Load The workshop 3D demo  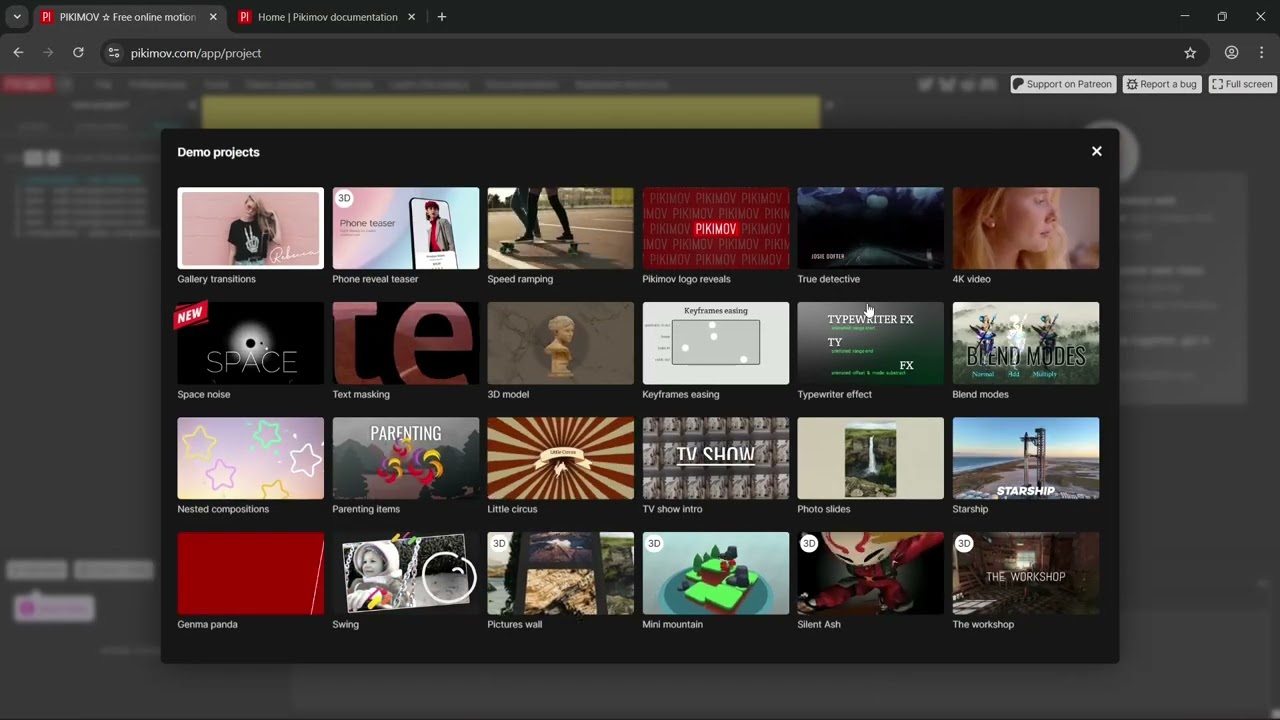pyautogui.click(x=1025, y=573)
